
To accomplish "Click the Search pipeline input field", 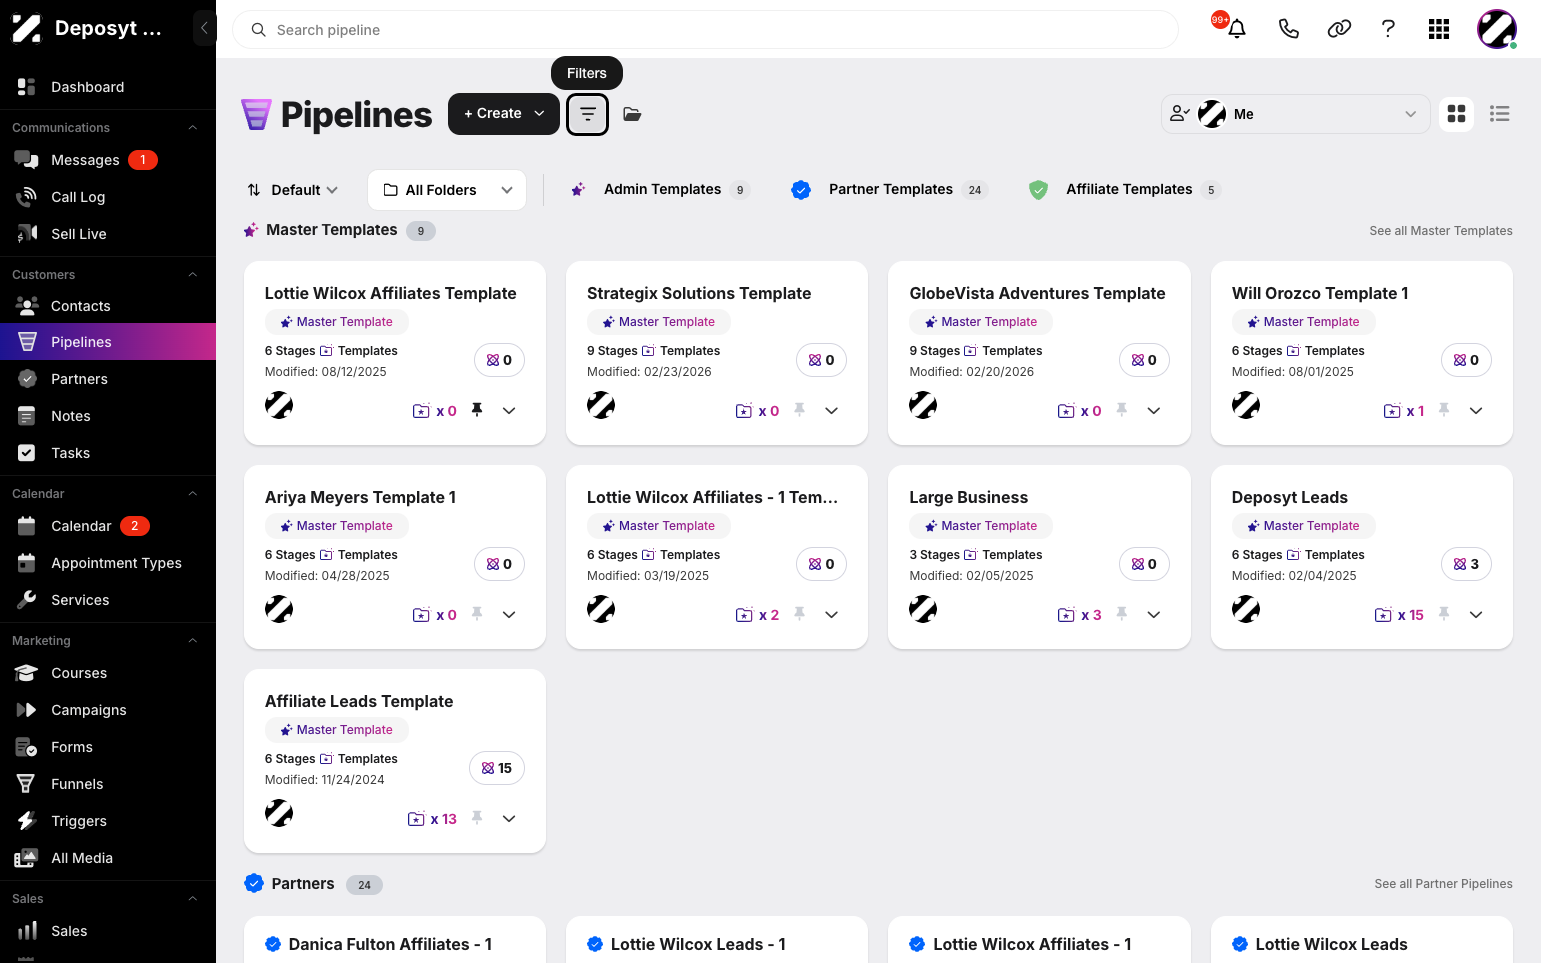I will pyautogui.click(x=705, y=30).
